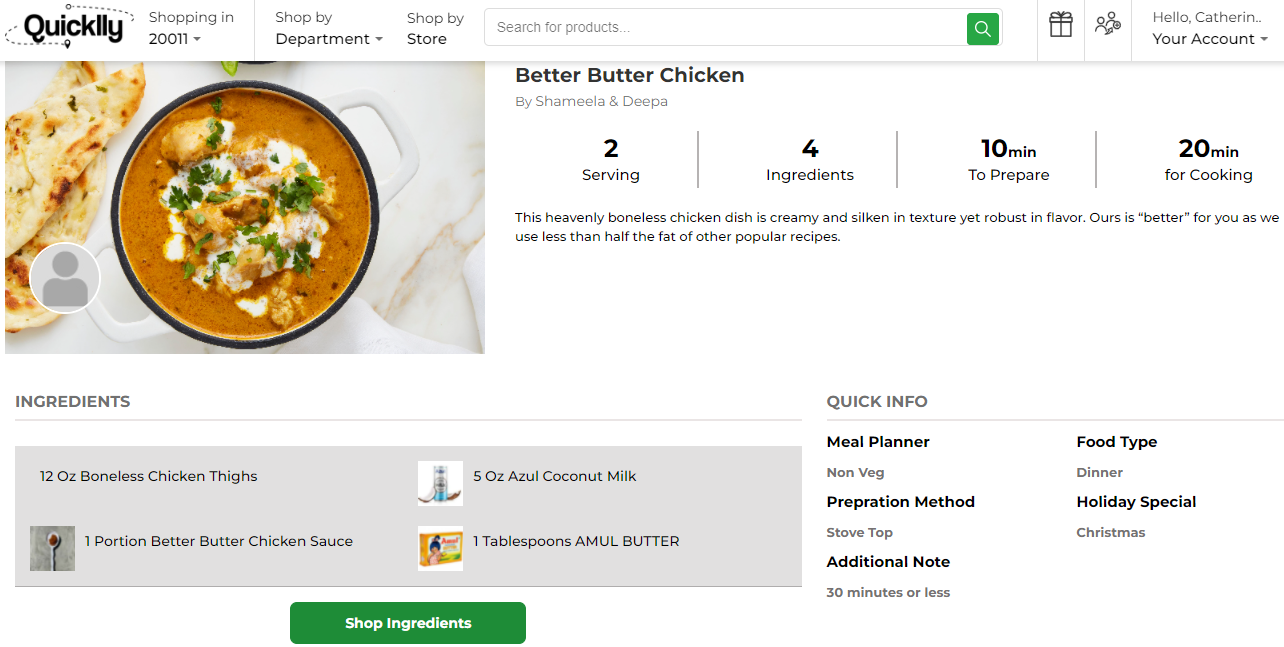Image resolution: width=1284 pixels, height=647 pixels.
Task: Select the 12 Oz Boneless Chicken Thighs ingredient
Action: tap(149, 476)
